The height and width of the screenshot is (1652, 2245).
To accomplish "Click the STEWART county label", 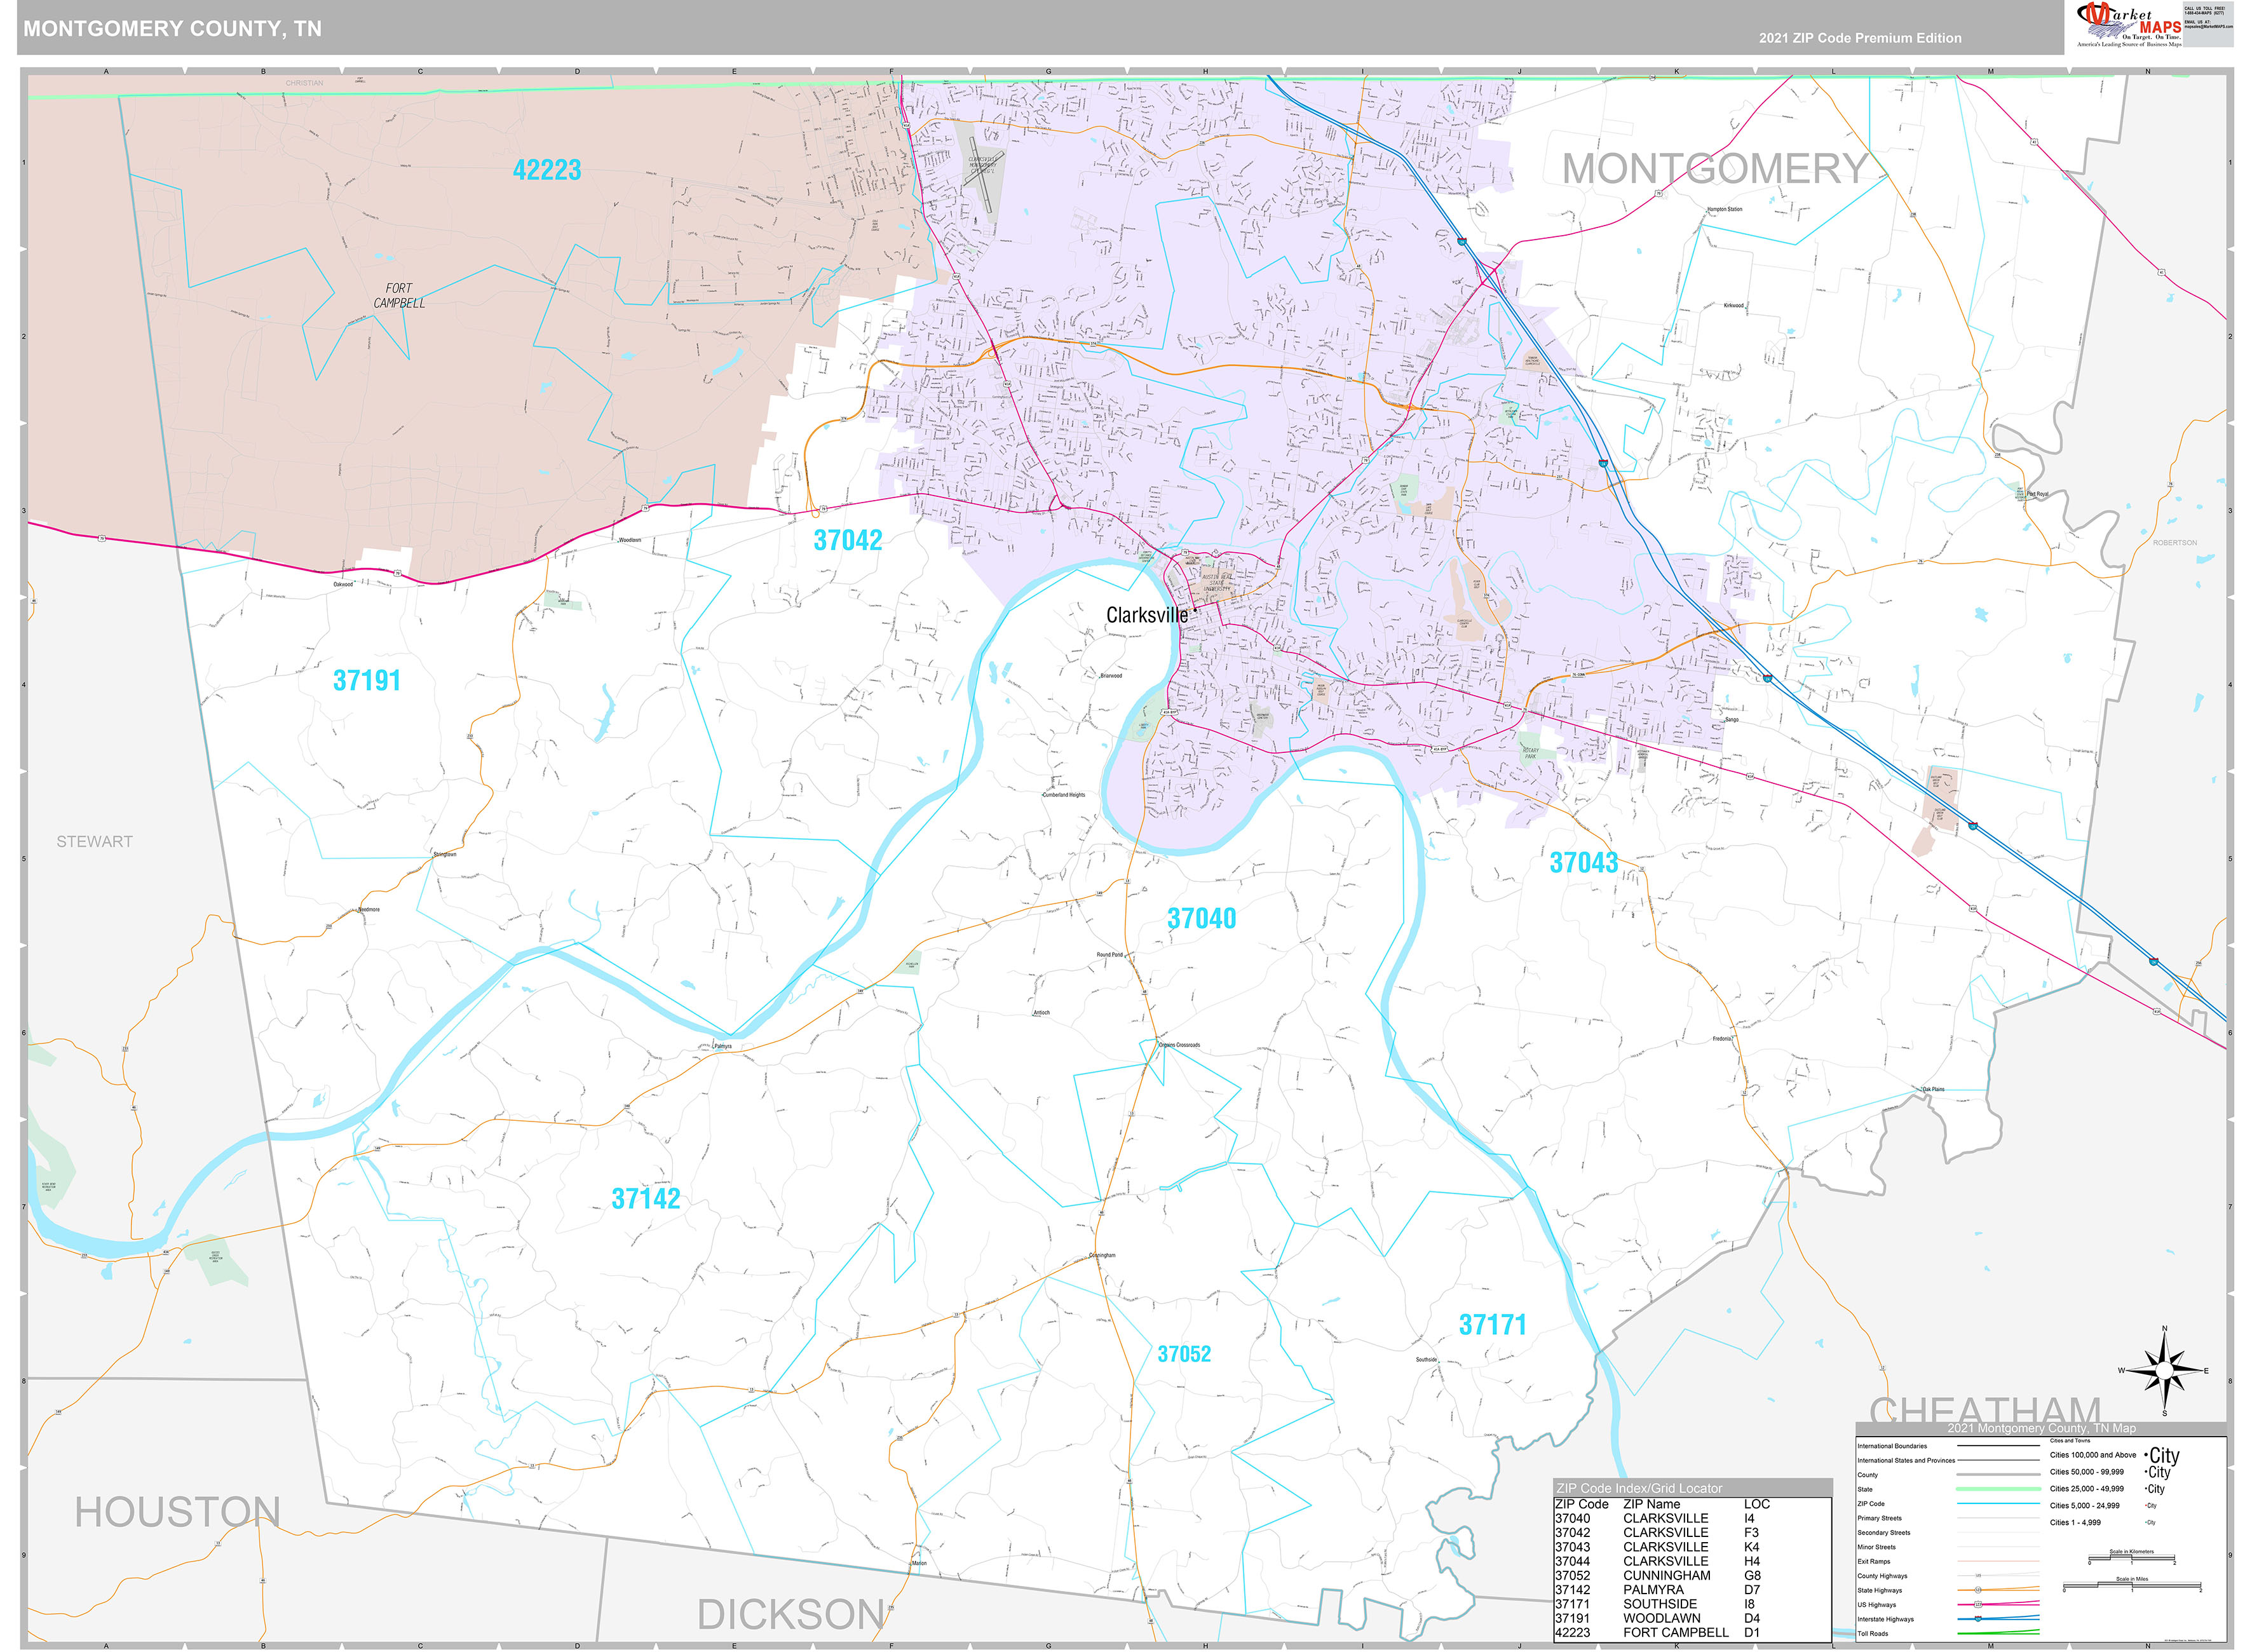I will [x=94, y=842].
